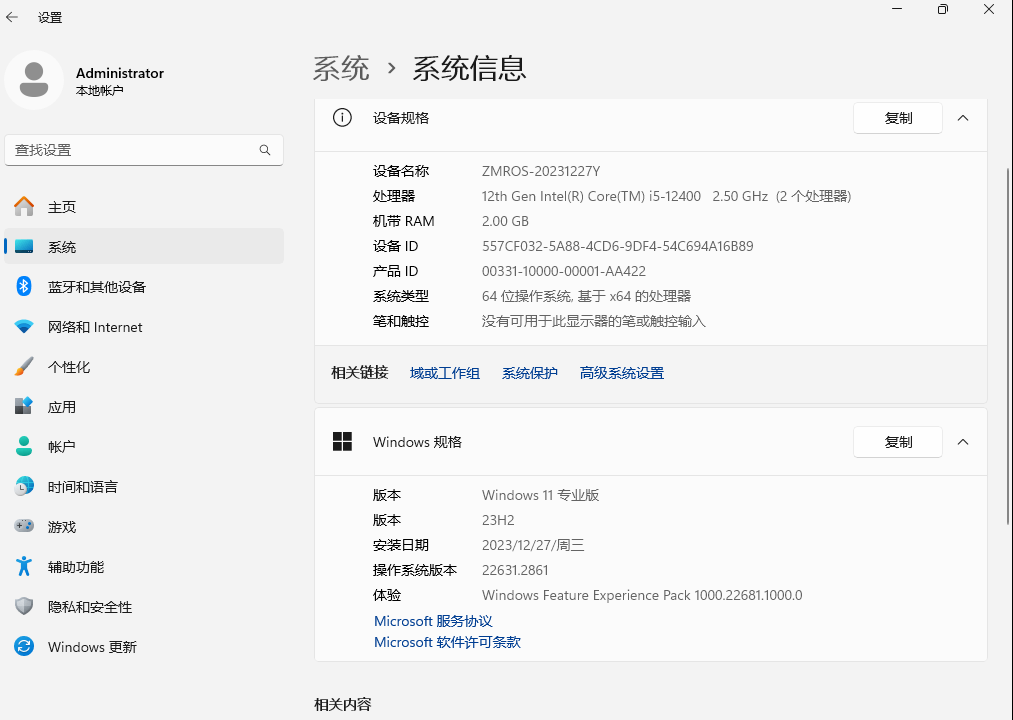1013x720 pixels.
Task: Click the version value 23H2
Action: coord(498,520)
